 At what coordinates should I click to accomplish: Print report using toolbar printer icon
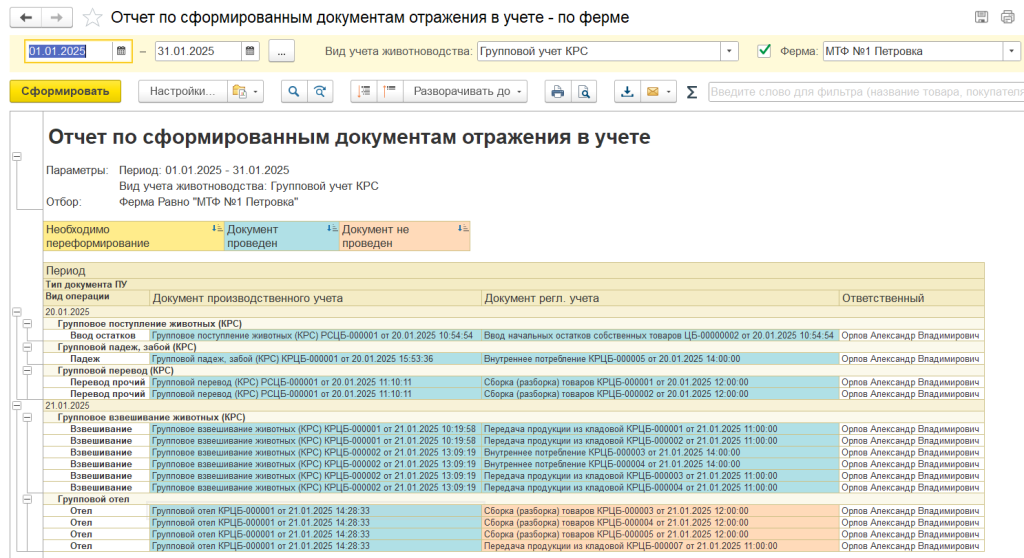(x=558, y=91)
